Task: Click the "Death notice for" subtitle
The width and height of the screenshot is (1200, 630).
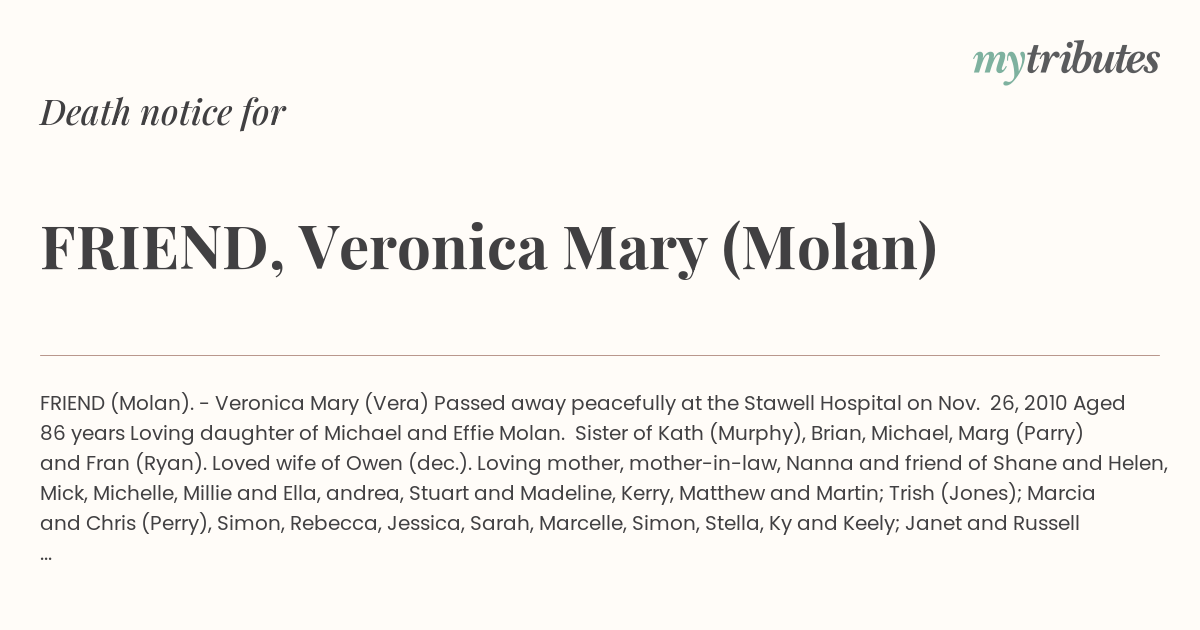Action: 163,113
